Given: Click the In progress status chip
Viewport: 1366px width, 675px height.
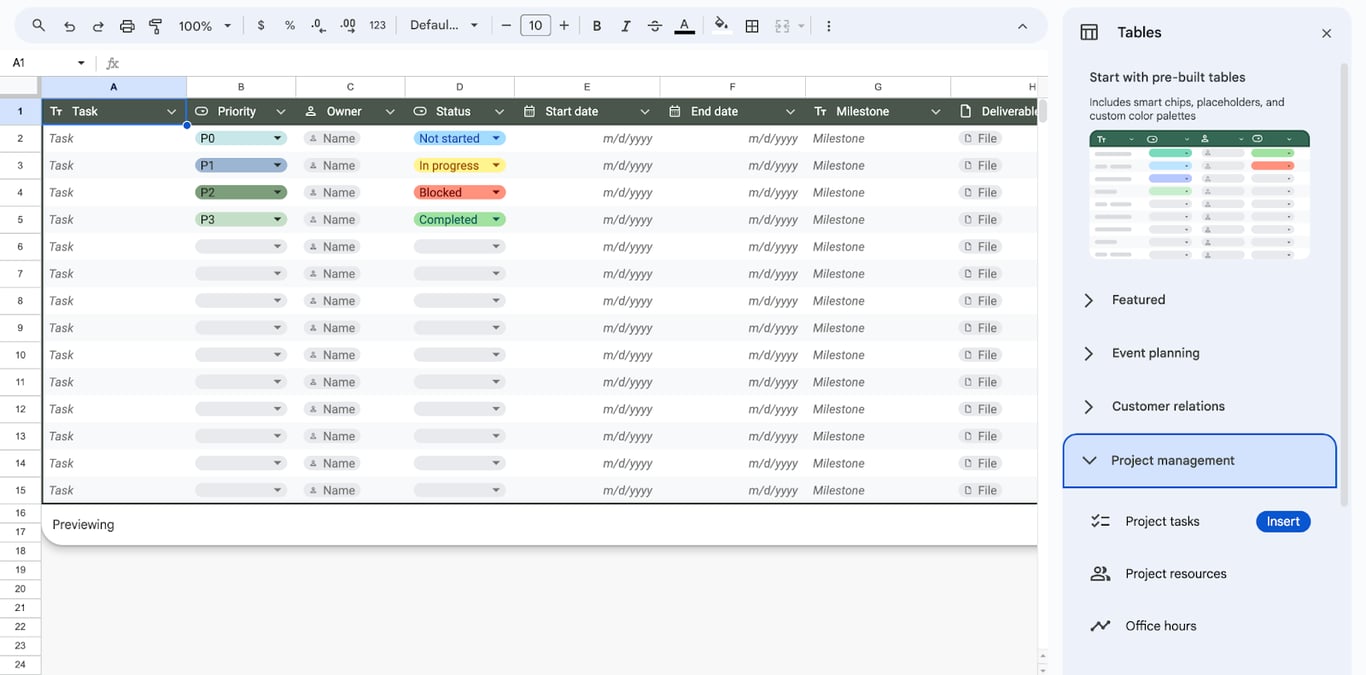Looking at the screenshot, I should pos(459,166).
